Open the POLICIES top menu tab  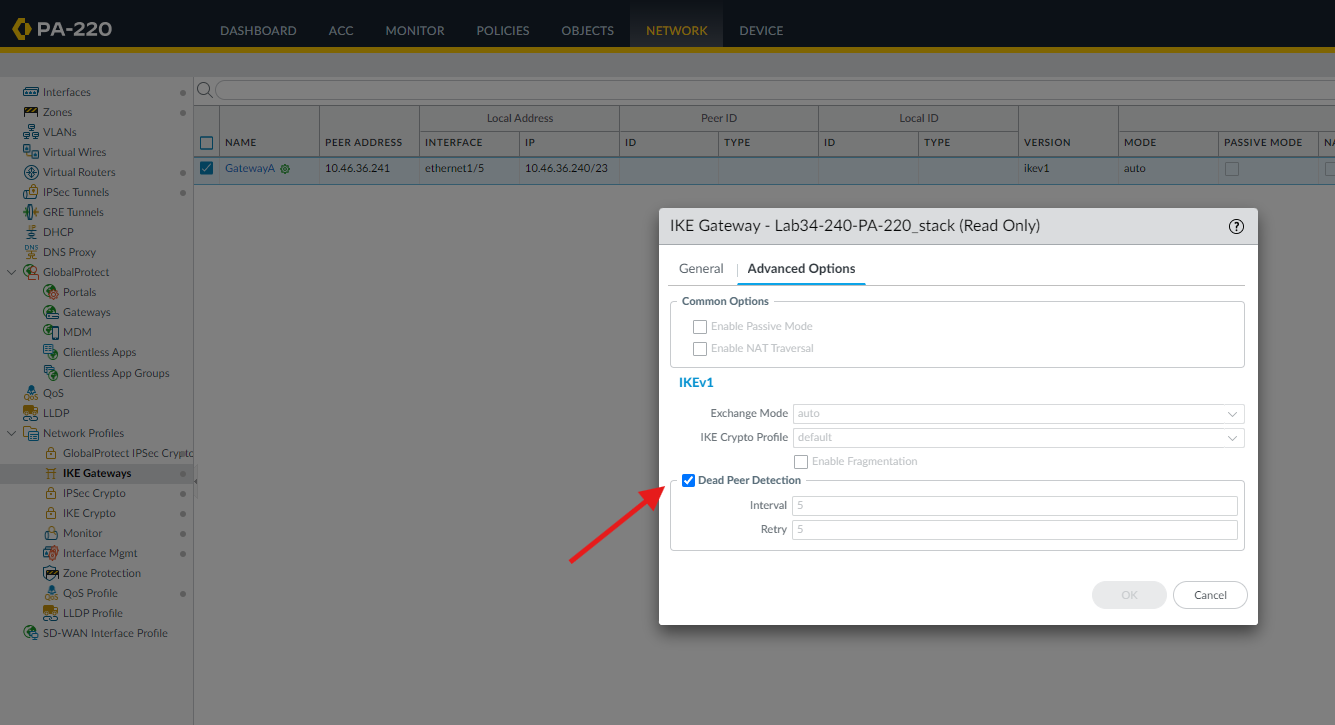[503, 30]
